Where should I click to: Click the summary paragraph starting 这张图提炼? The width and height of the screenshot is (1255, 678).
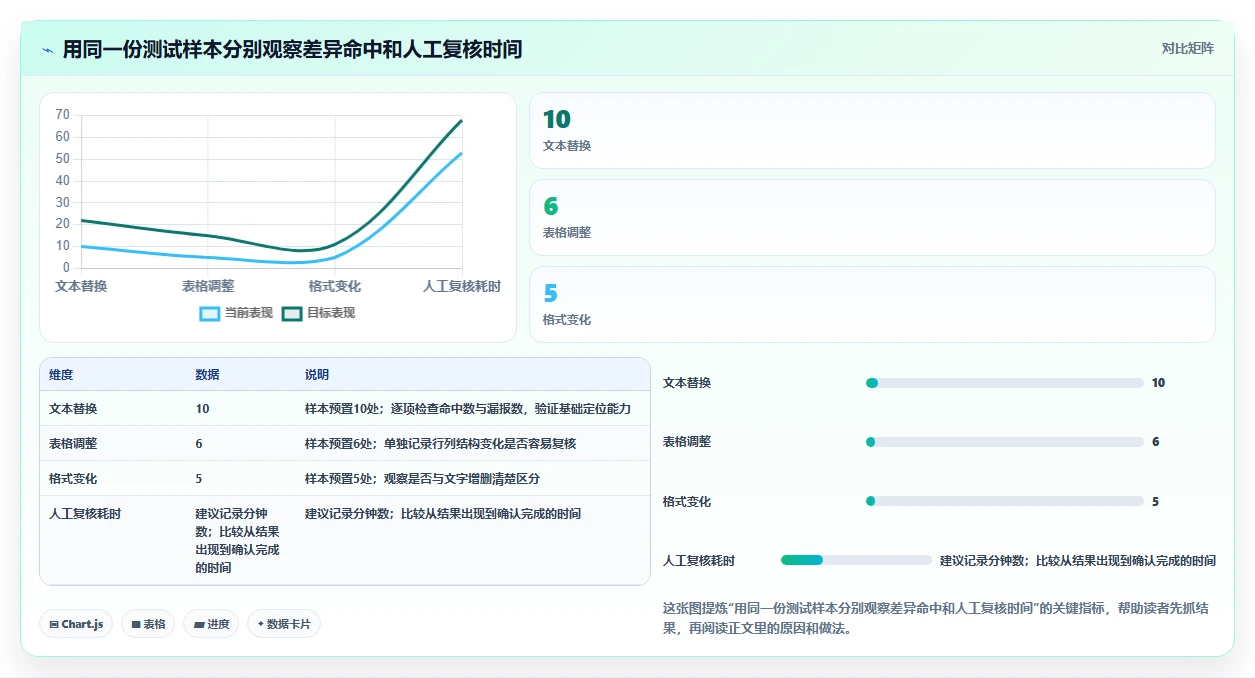coord(936,619)
